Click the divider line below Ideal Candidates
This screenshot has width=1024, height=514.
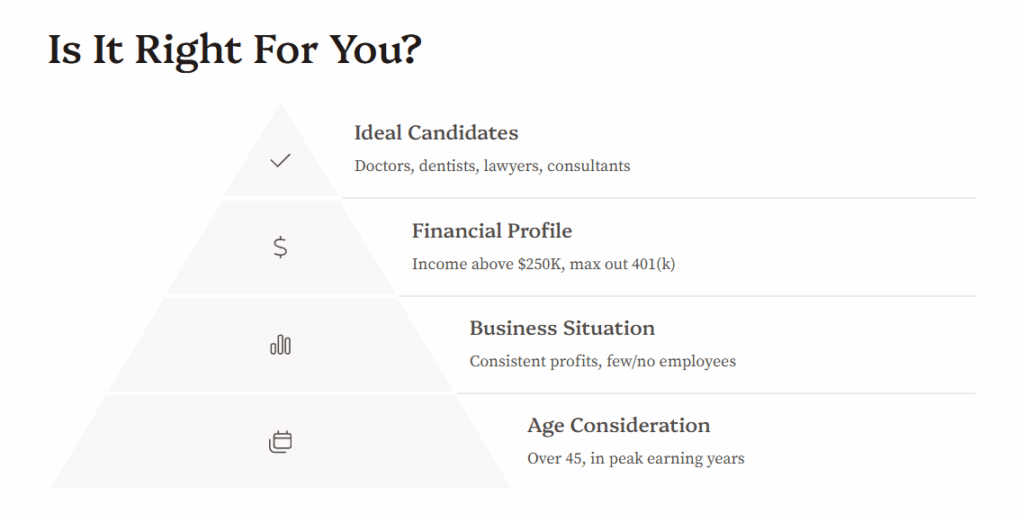pos(658,198)
